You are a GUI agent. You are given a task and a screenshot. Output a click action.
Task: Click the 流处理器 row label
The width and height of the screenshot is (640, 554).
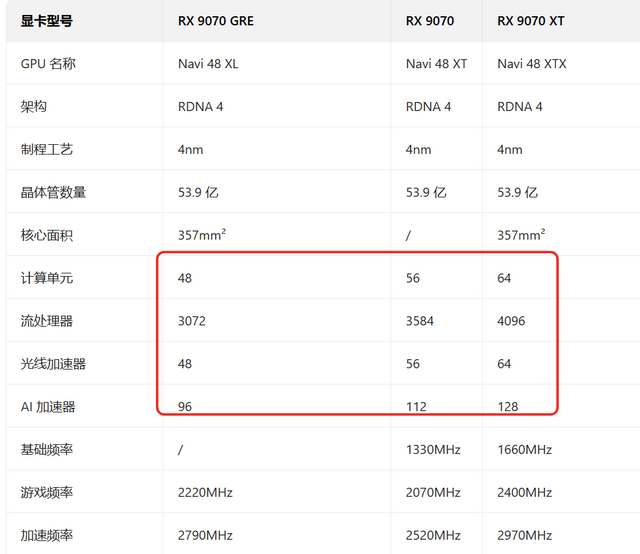47,321
